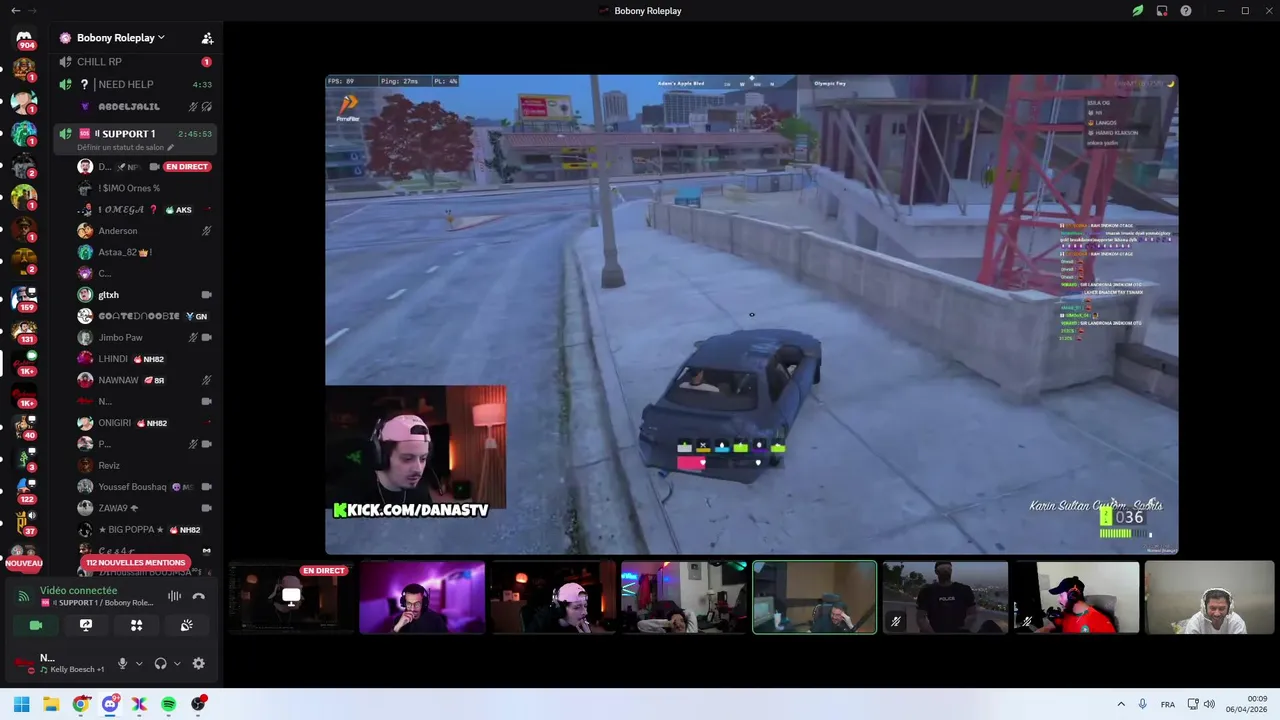Click ZAWA9's camera icon
The width and height of the screenshot is (1280, 720).
[x=206, y=508]
